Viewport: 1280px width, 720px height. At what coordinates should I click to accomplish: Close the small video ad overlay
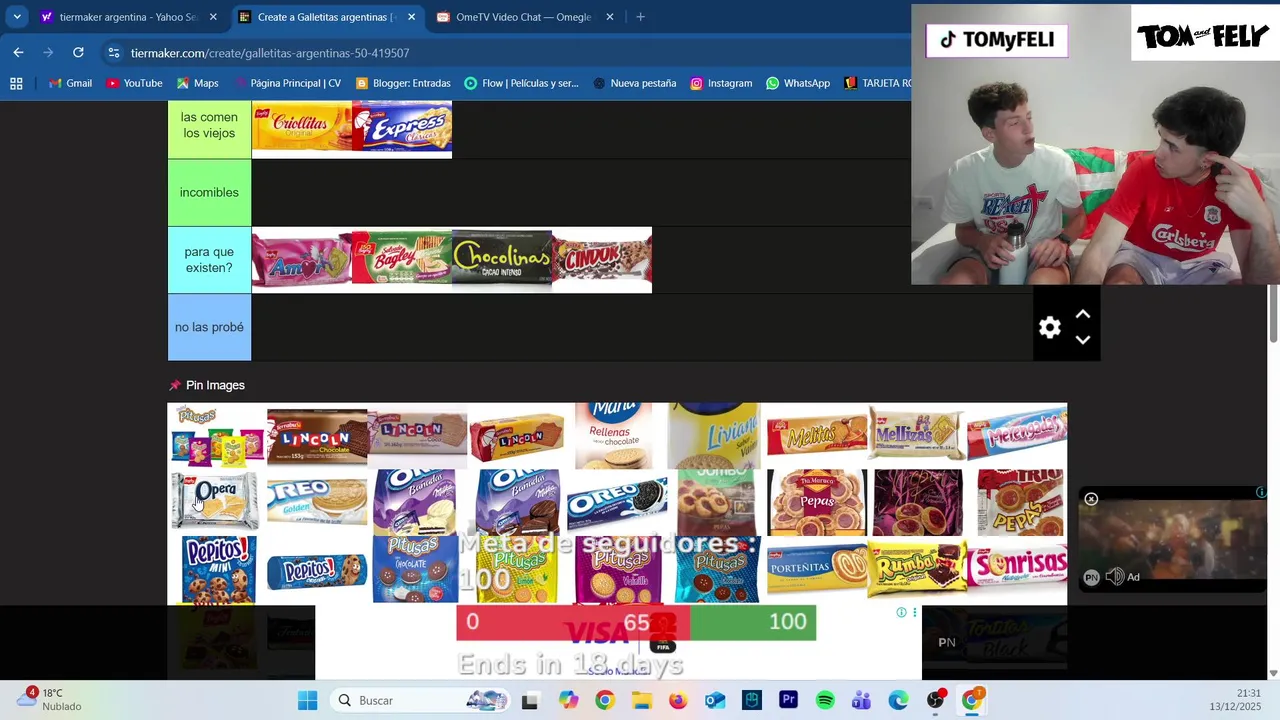pos(1091,499)
